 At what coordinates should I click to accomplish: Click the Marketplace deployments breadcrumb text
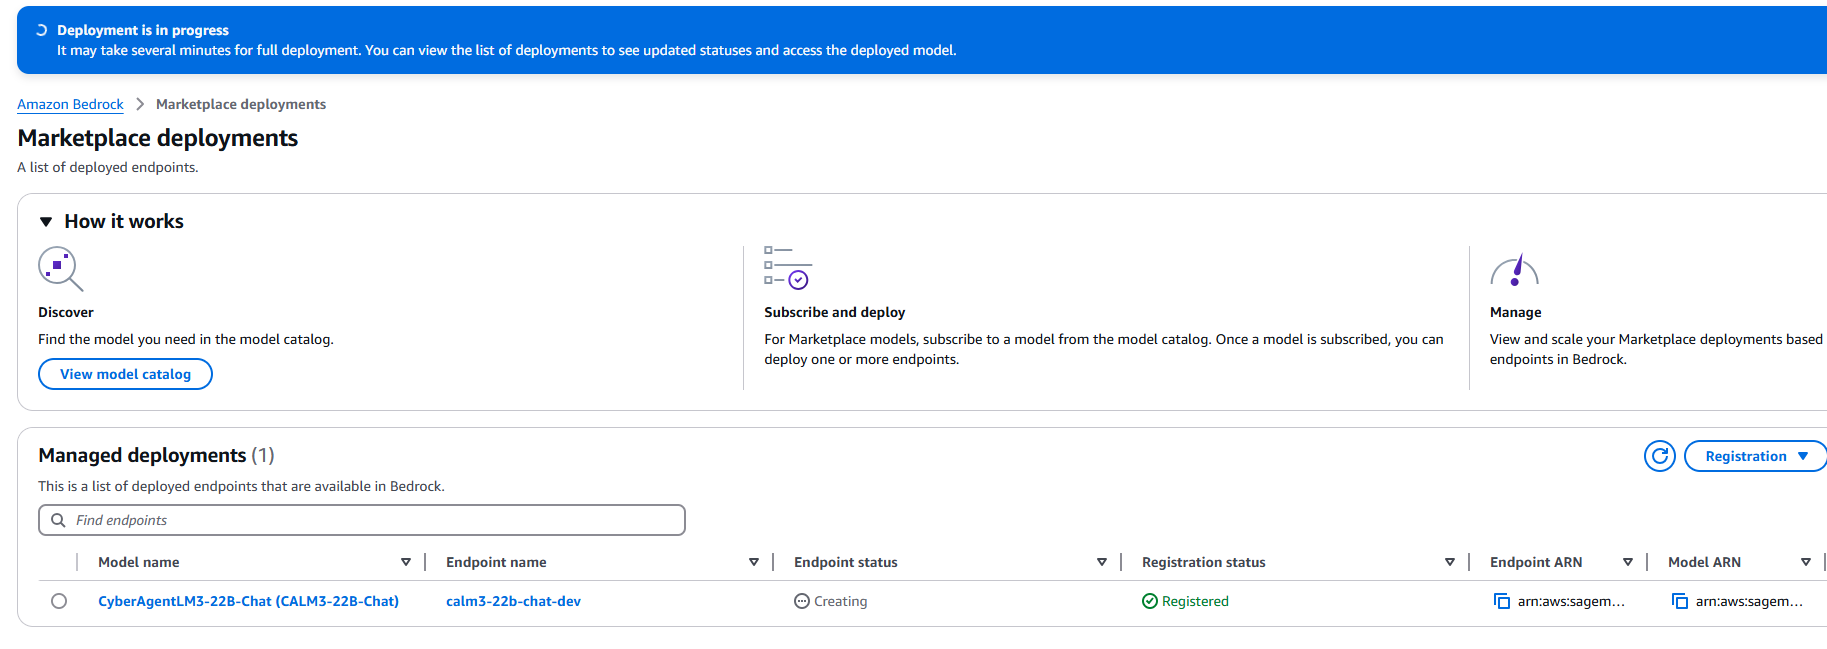point(241,104)
